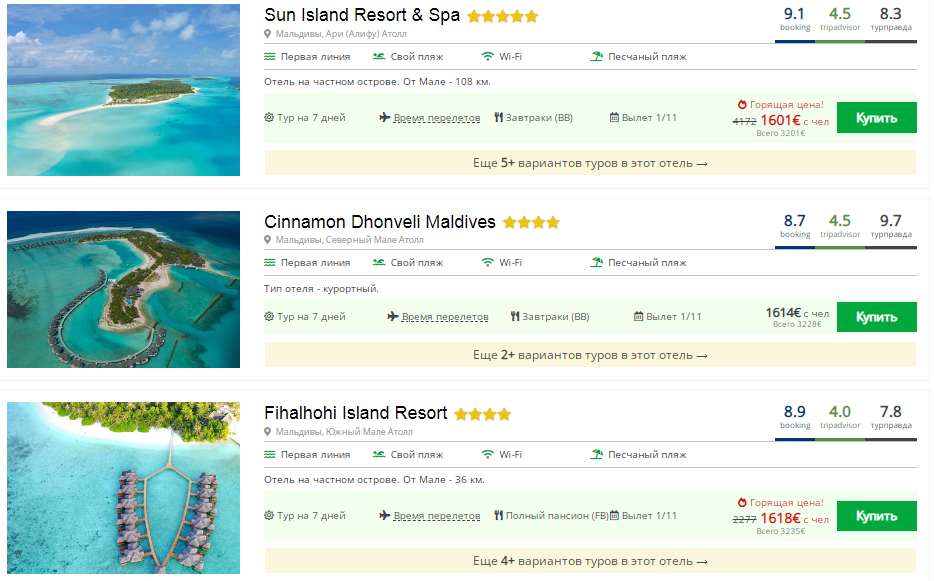Buy the Cinnamon Dhonveli Maldives tour
Screen dimensions: 934x581
[876, 317]
